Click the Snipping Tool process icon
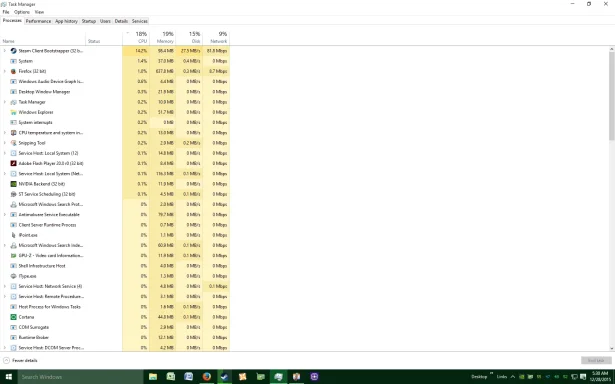This screenshot has height=384, width=615. click(x=13, y=143)
